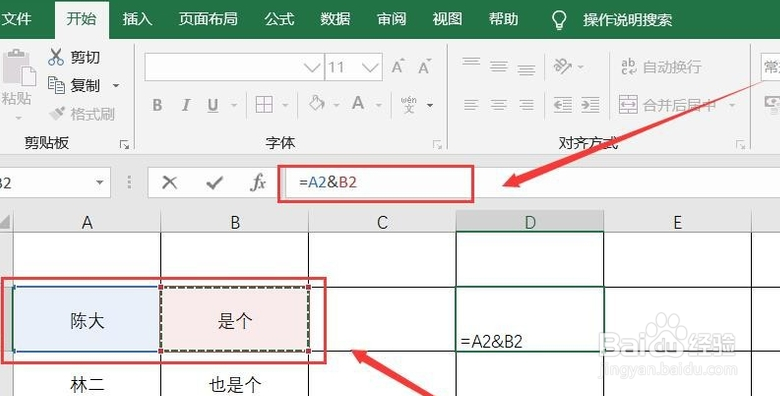Image resolution: width=780 pixels, height=396 pixels.
Task: Open the font (字体) dialog launcher
Action: 437,145
